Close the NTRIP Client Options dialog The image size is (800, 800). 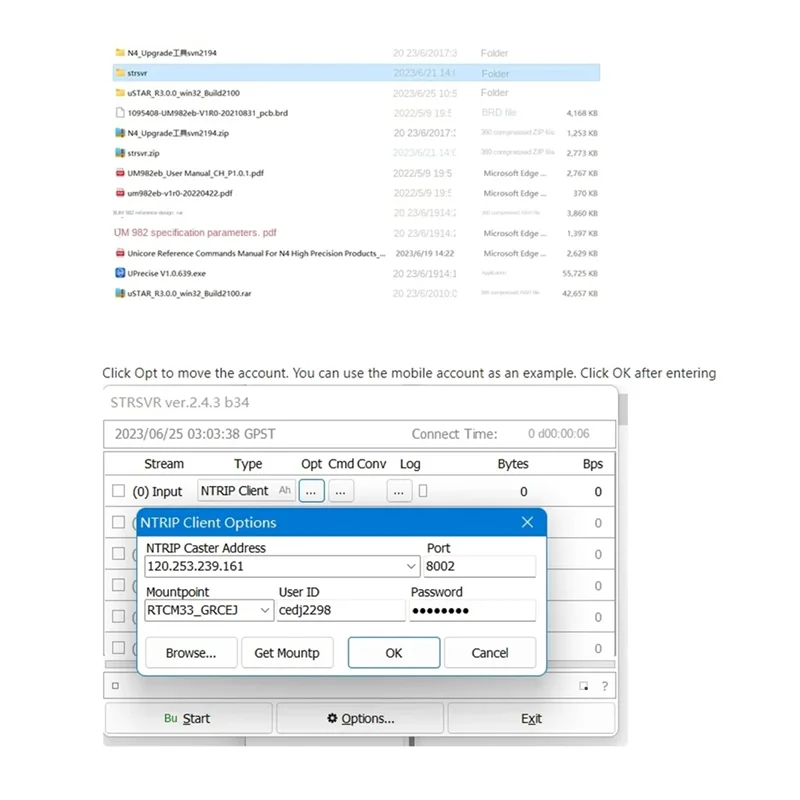[x=528, y=522]
